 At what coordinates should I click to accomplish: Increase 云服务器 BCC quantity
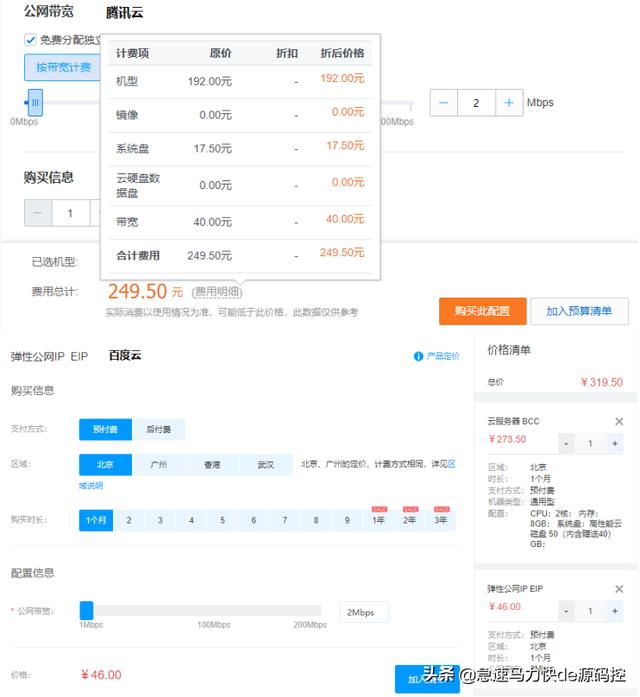615,444
